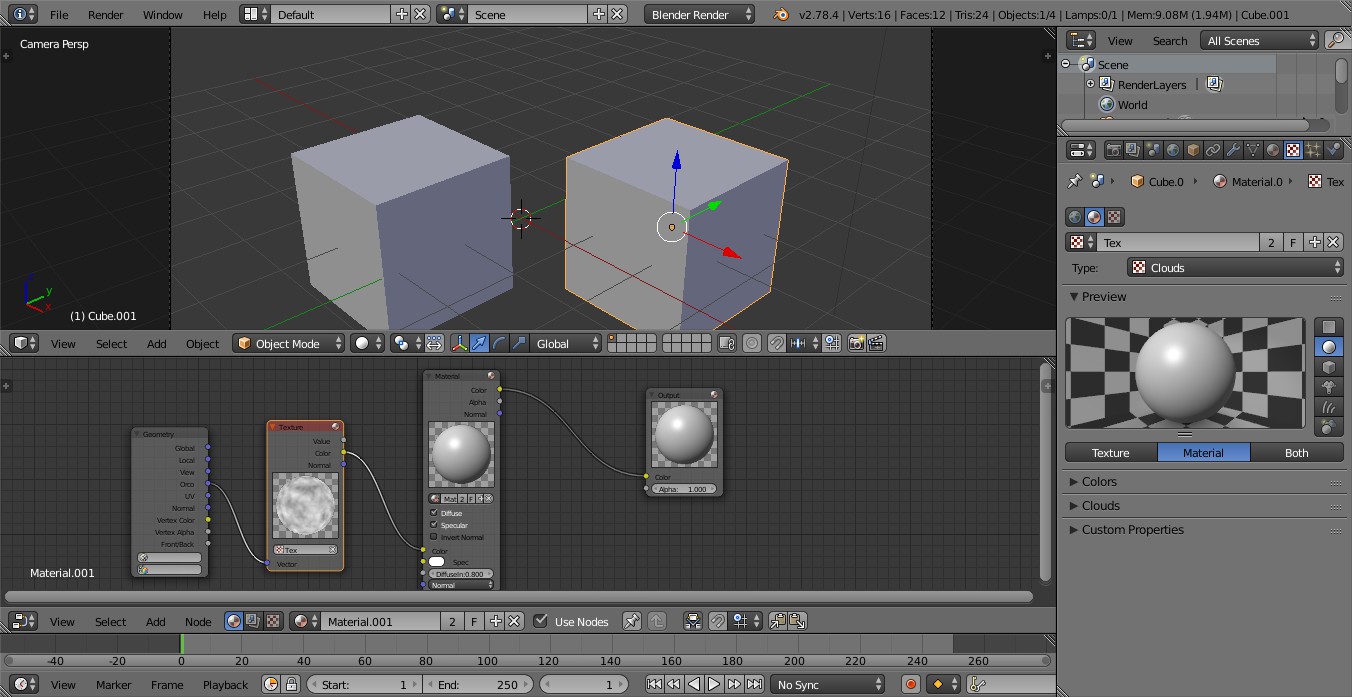Click the white Color swatch in the Material node

click(x=437, y=561)
